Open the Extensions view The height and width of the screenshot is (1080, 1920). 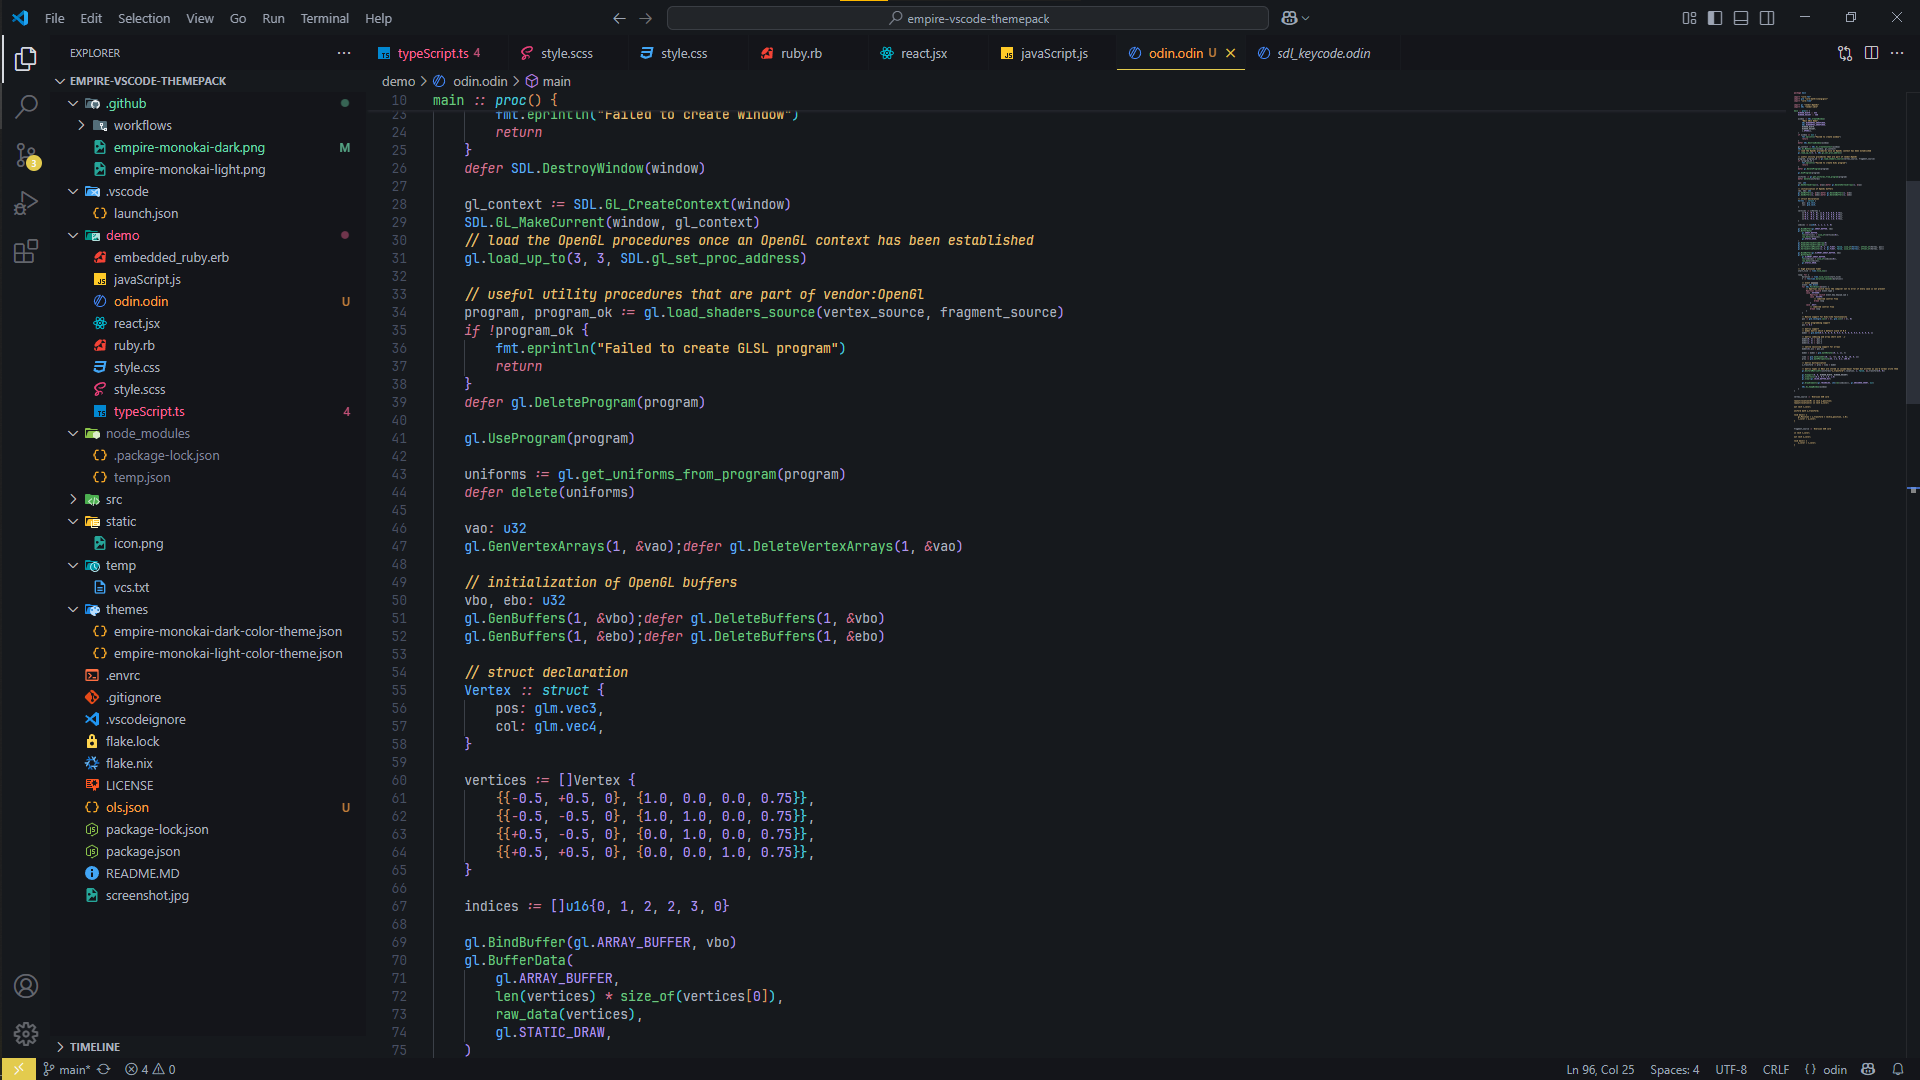tap(26, 251)
